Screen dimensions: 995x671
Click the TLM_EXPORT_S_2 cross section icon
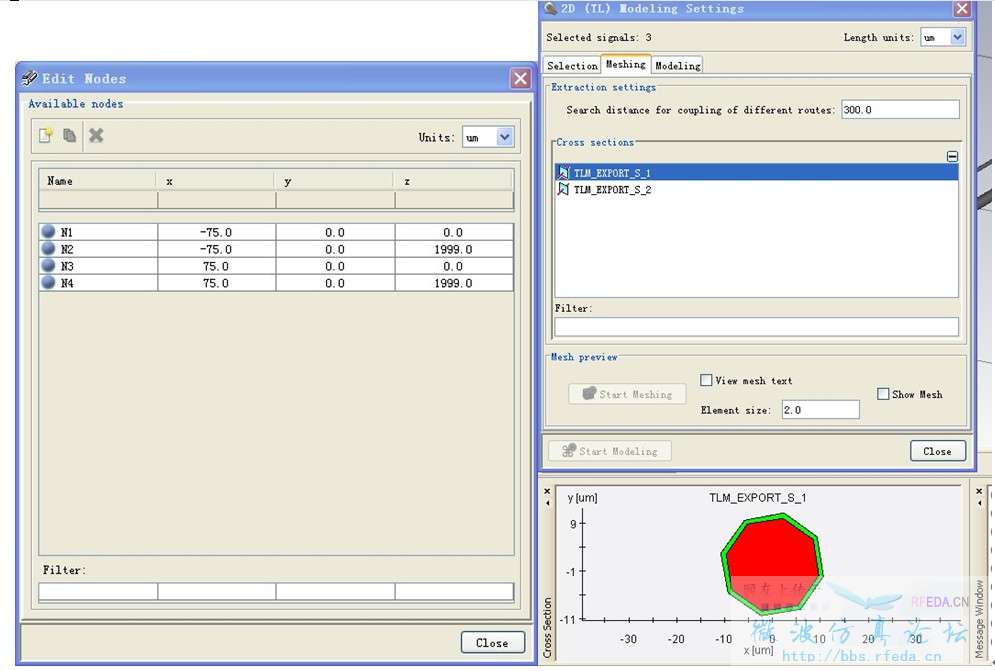[563, 189]
